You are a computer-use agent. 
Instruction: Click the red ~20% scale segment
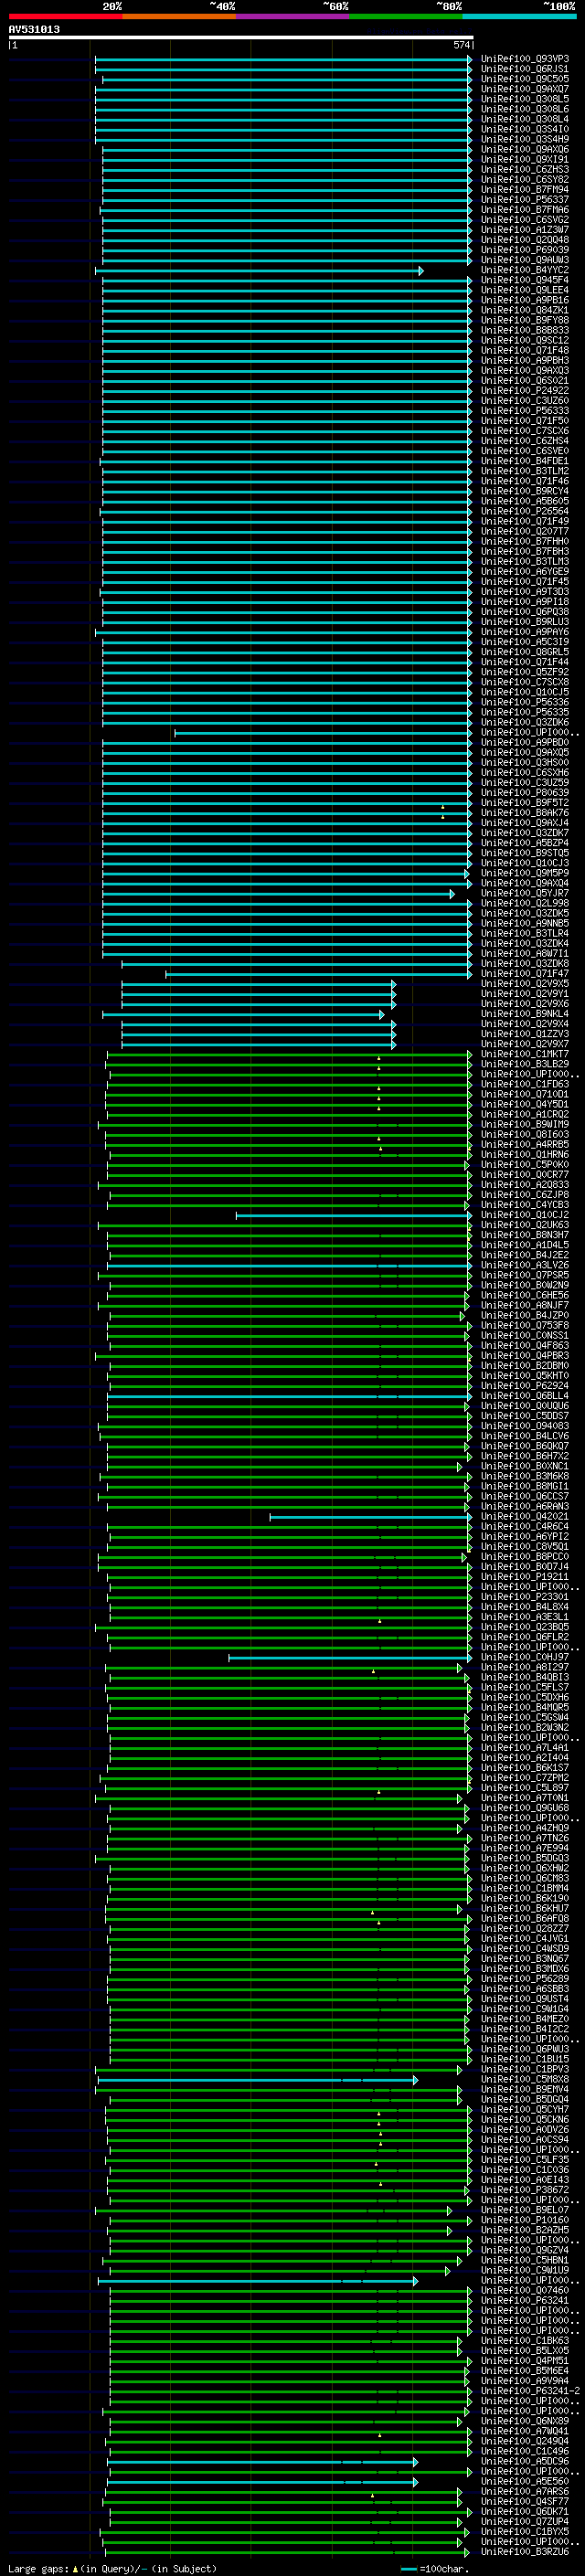click(x=65, y=16)
